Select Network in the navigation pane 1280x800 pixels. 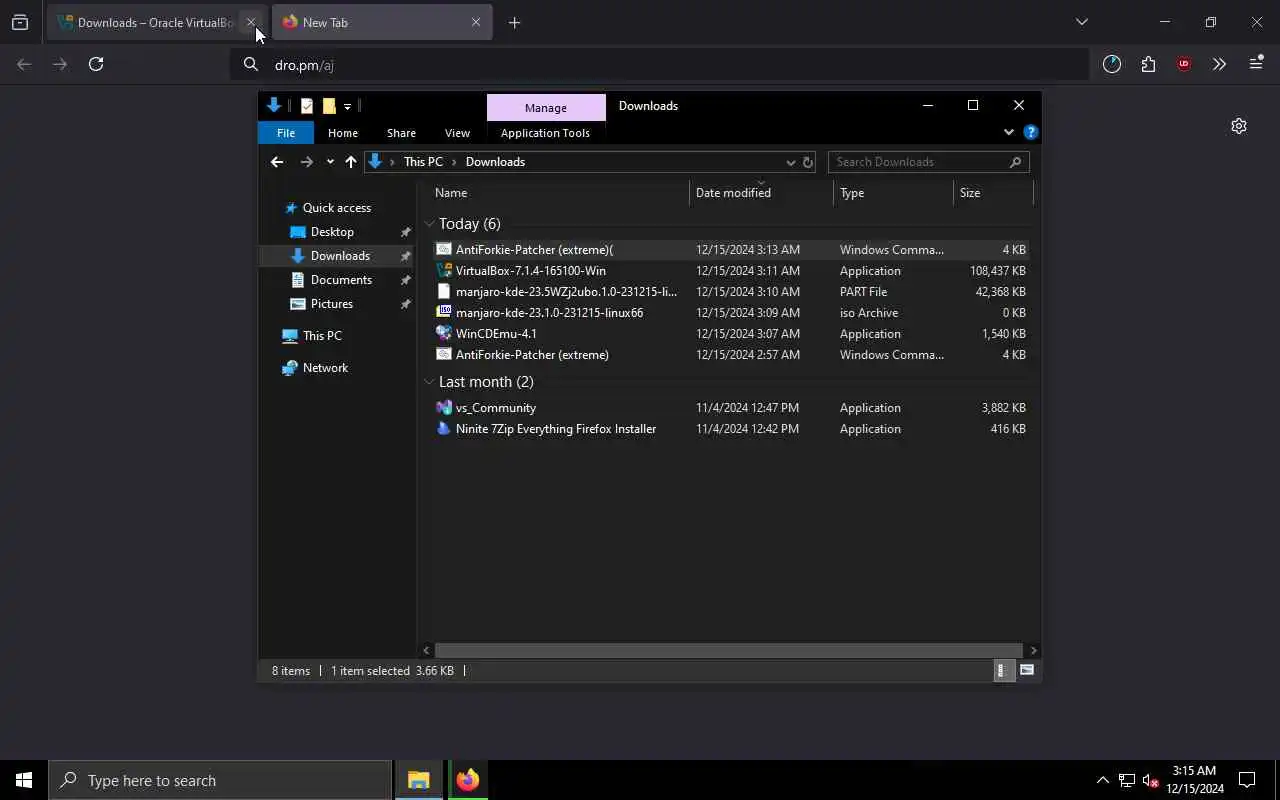click(x=325, y=368)
